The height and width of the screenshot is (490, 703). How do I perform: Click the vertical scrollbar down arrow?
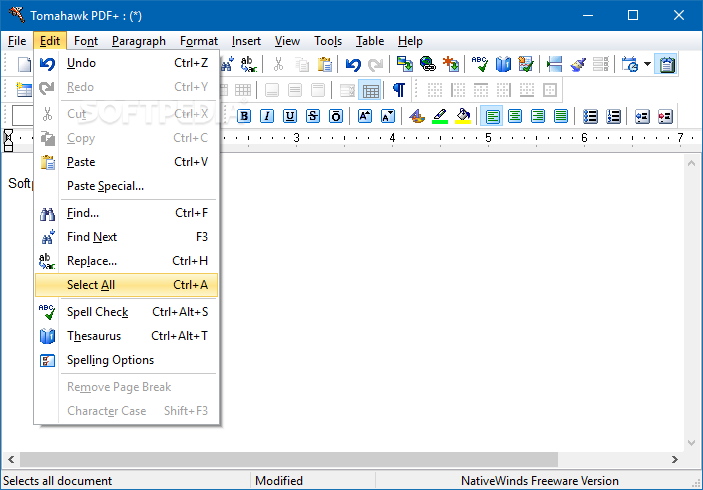pos(691,443)
